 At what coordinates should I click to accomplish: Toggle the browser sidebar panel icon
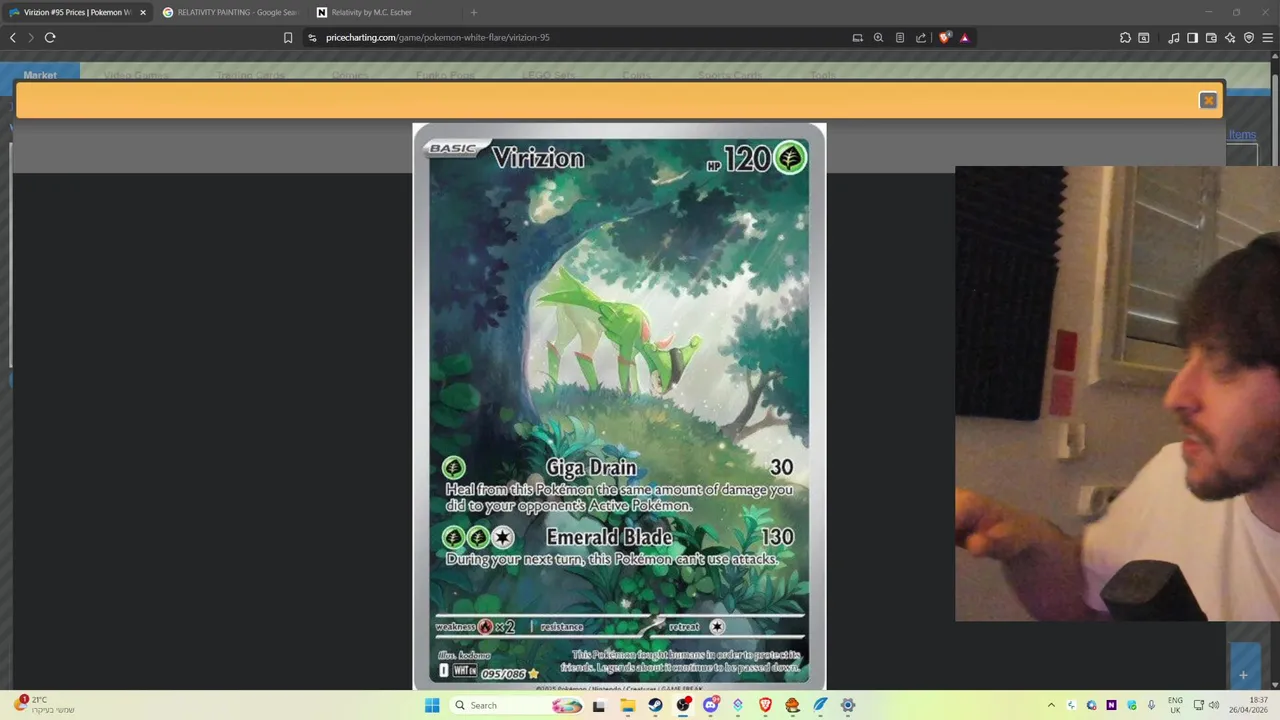pyautogui.click(x=1192, y=37)
